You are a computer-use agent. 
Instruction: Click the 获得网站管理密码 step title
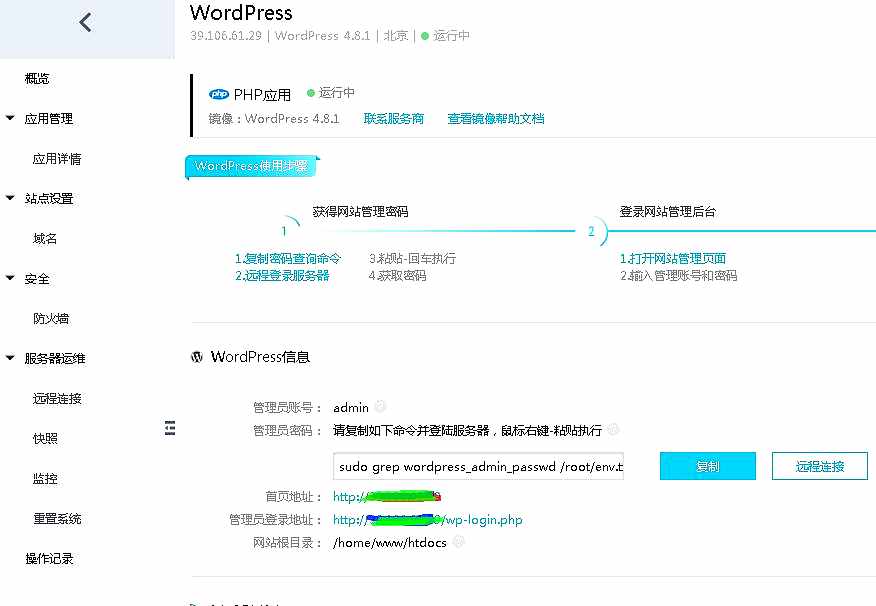pyautogui.click(x=360, y=212)
